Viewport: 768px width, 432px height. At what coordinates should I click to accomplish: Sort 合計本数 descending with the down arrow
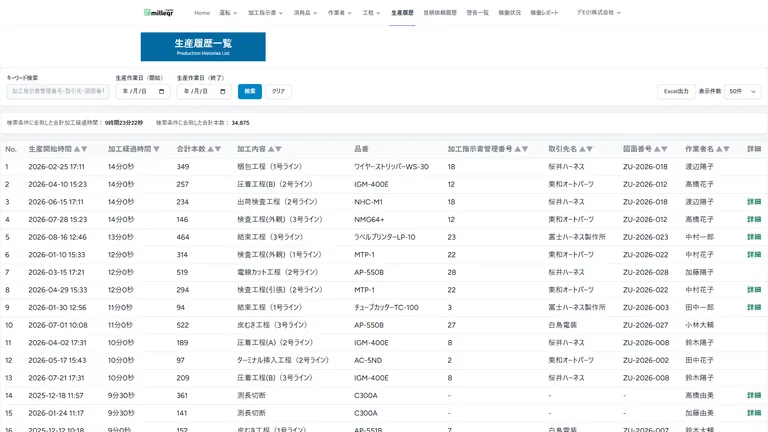click(218, 149)
